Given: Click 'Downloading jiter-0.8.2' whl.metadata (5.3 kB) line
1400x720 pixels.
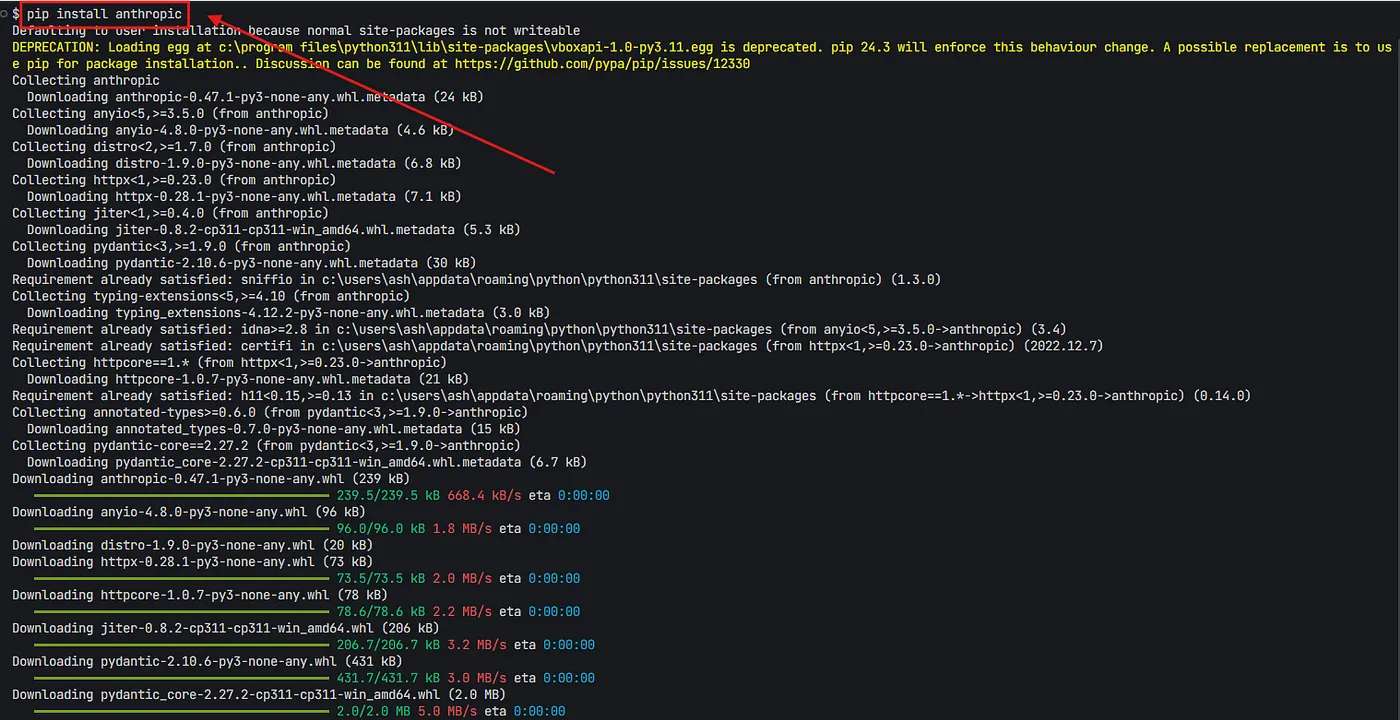Looking at the screenshot, I should point(273,230).
